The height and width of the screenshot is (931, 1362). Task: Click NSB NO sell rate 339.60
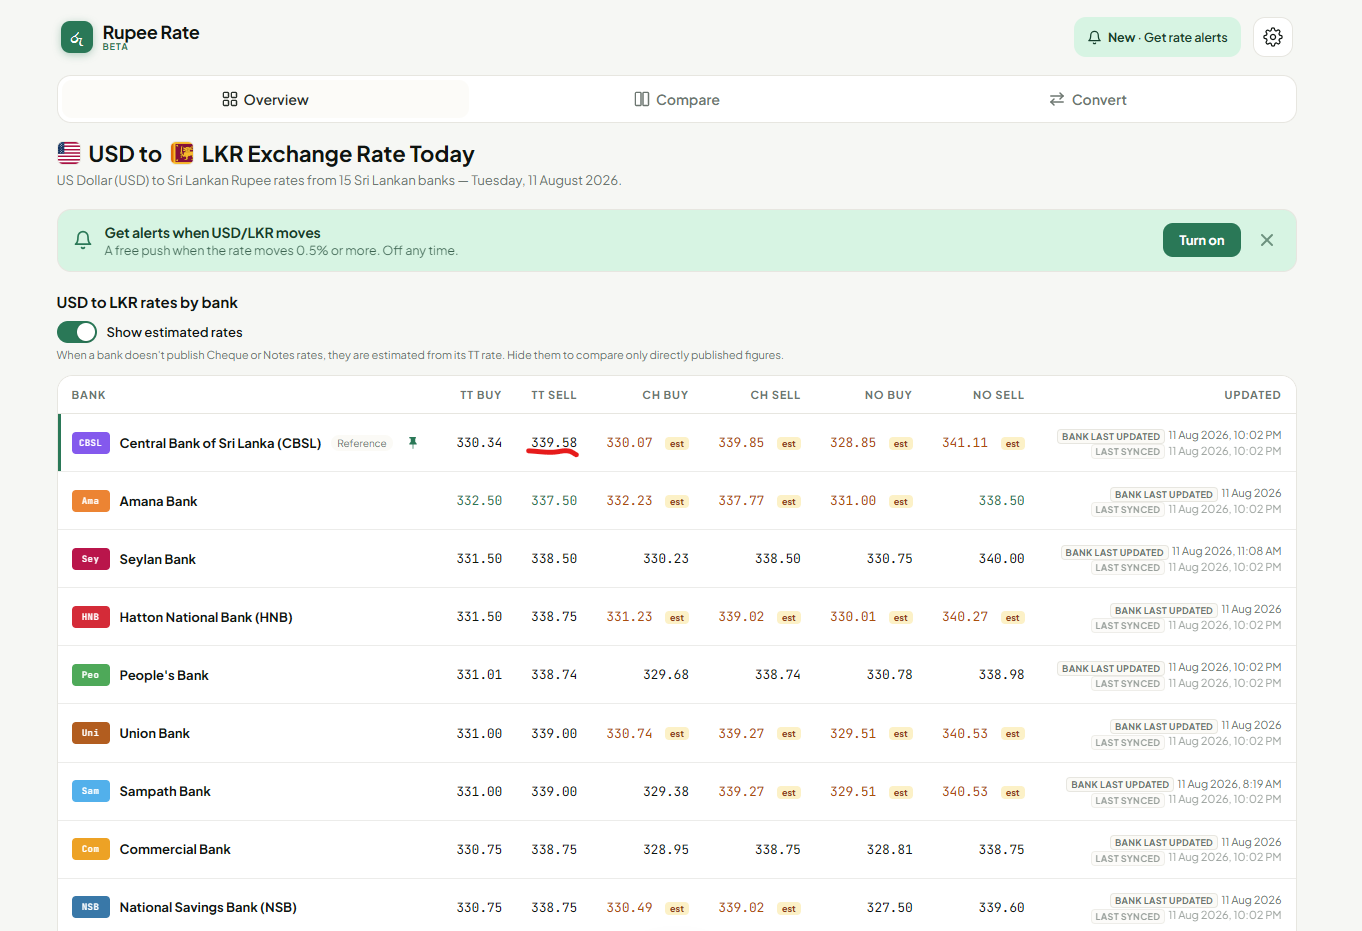pos(1001,907)
